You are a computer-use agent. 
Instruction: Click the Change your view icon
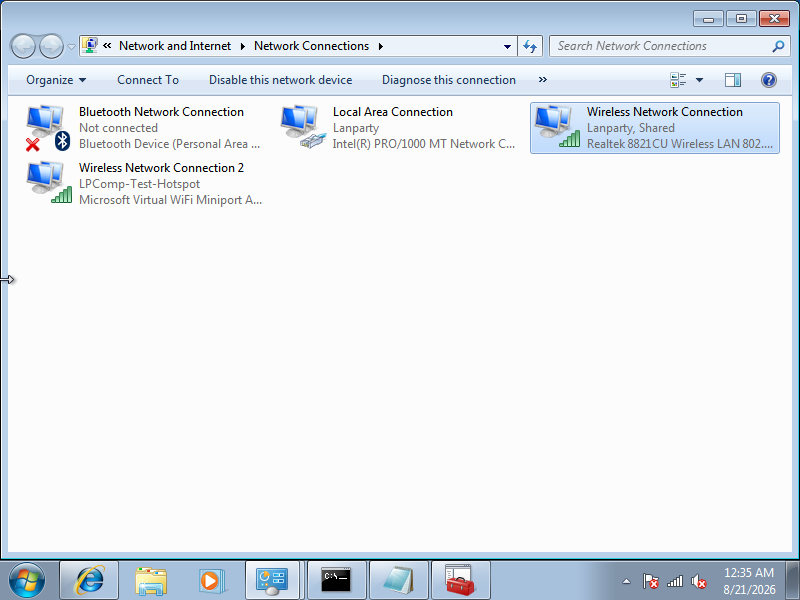coord(678,80)
